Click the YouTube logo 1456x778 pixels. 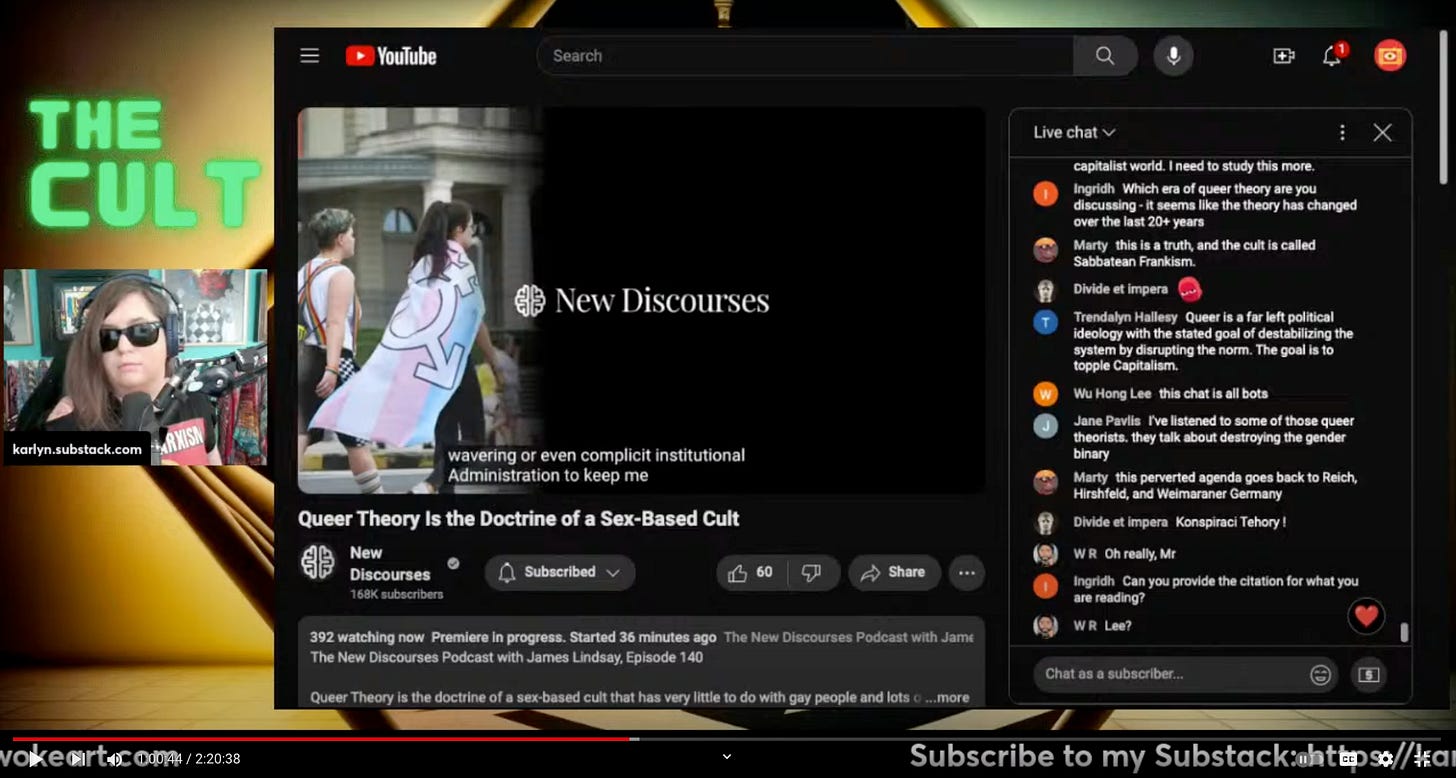click(391, 56)
